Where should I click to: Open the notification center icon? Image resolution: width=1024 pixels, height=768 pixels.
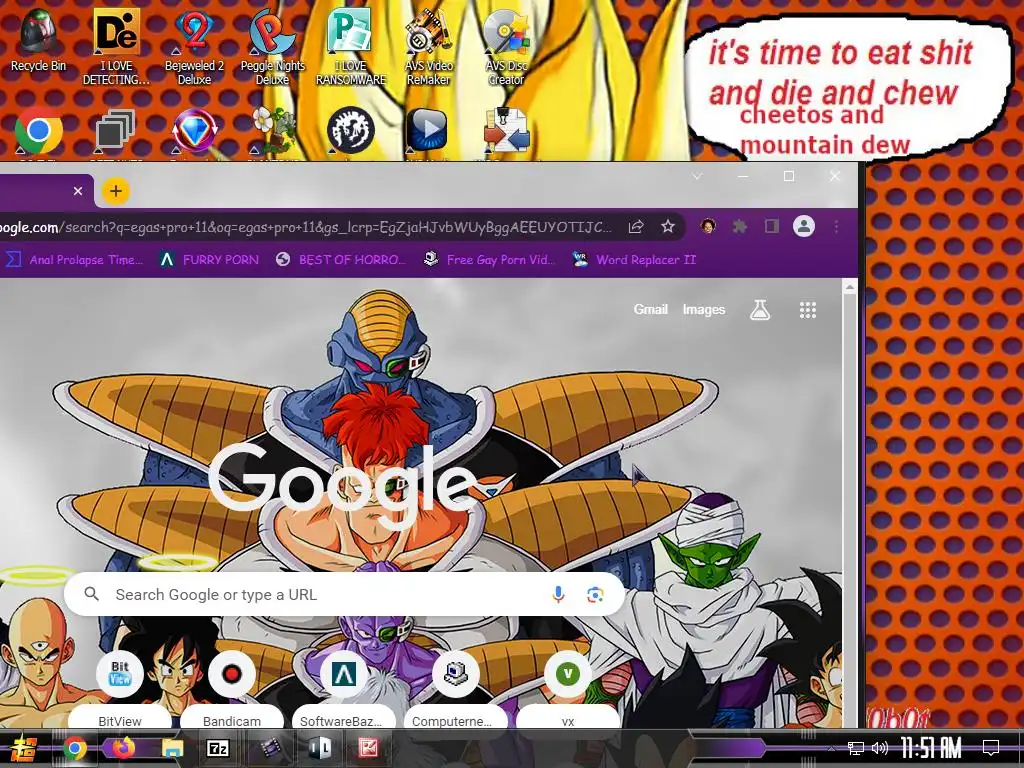coord(991,748)
